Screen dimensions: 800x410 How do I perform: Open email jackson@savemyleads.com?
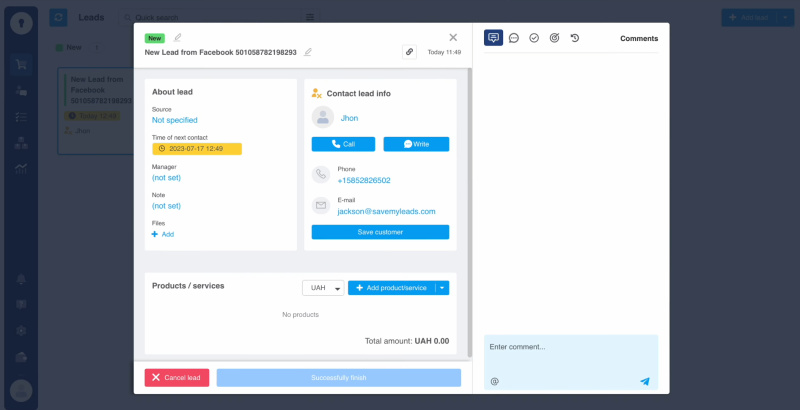pyautogui.click(x=386, y=212)
